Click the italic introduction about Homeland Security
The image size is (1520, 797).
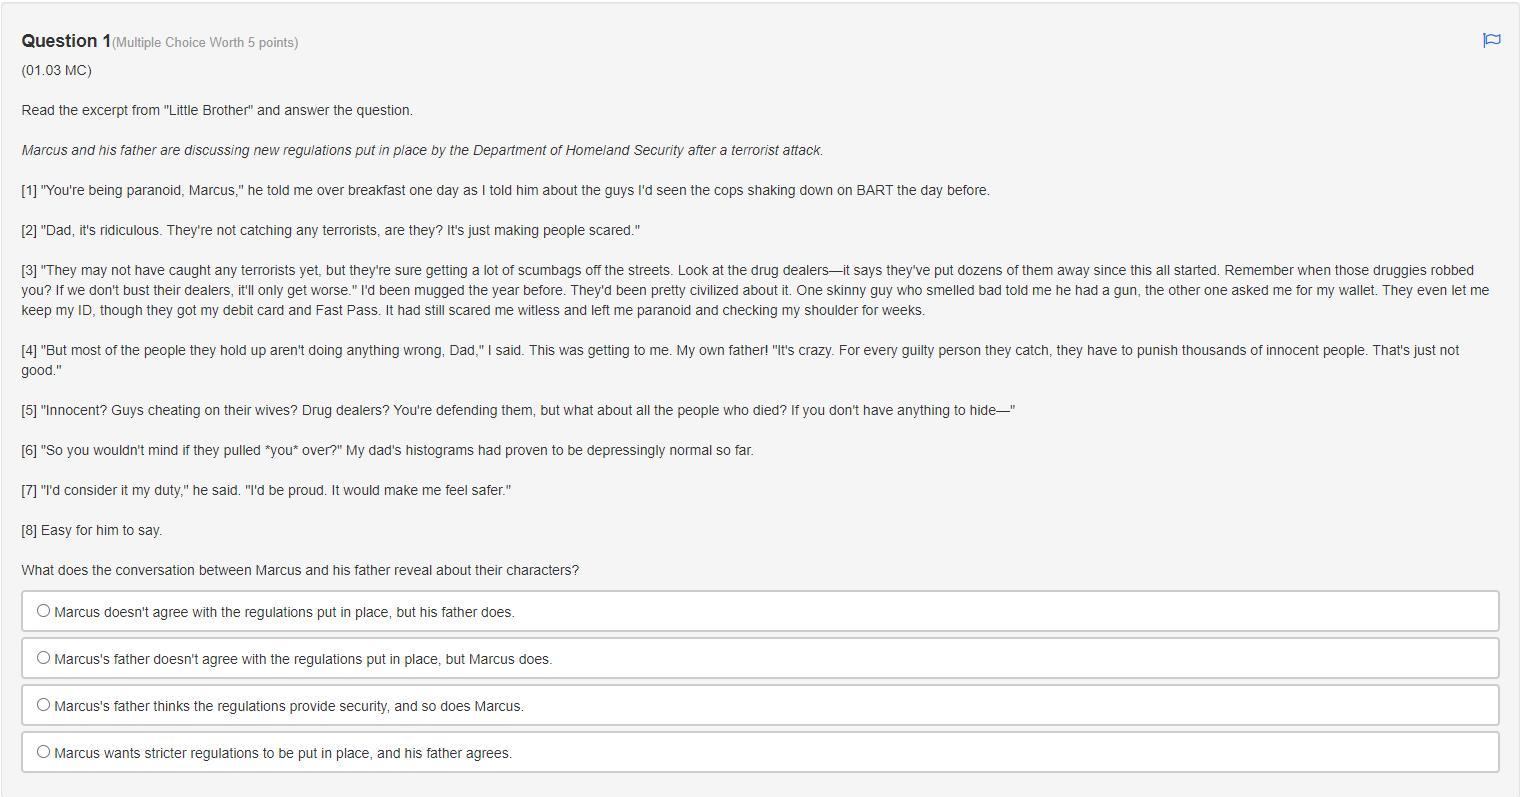[422, 150]
